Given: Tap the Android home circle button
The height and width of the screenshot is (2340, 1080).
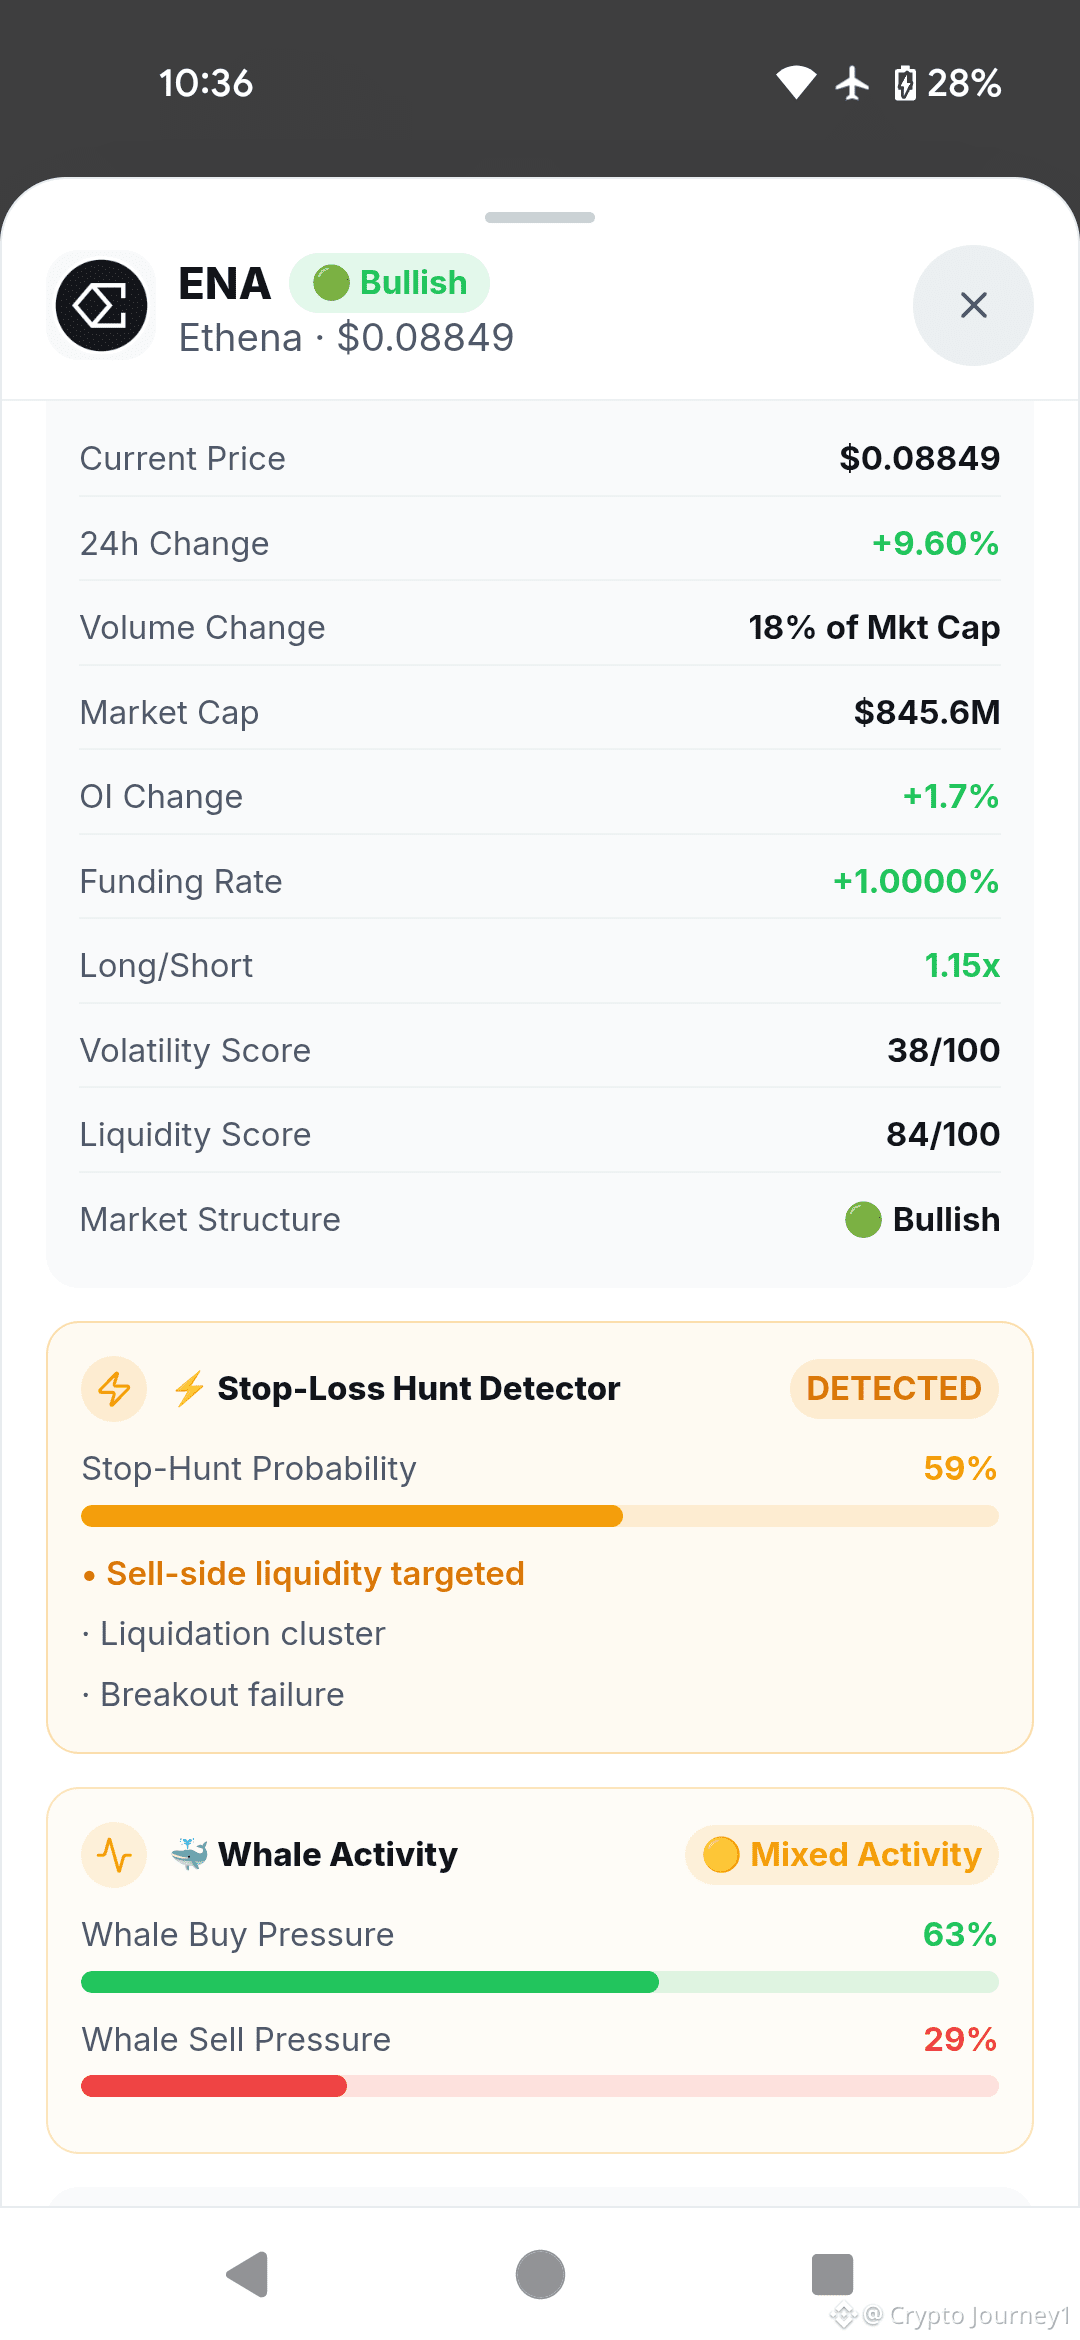Looking at the screenshot, I should coord(540,2275).
